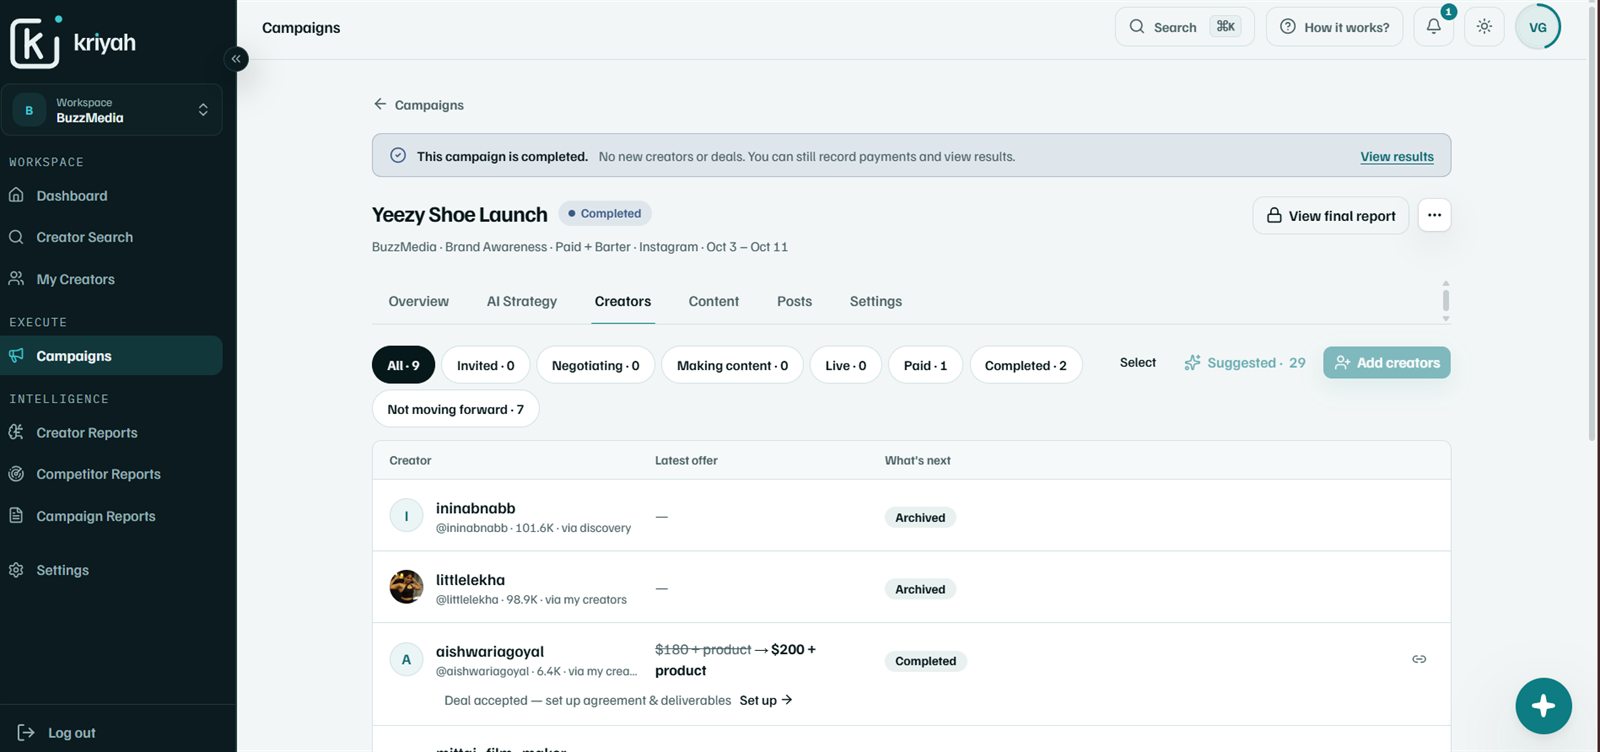Viewport: 1600px width, 752px height.
Task: Switch to the Overview tab
Action: click(418, 301)
